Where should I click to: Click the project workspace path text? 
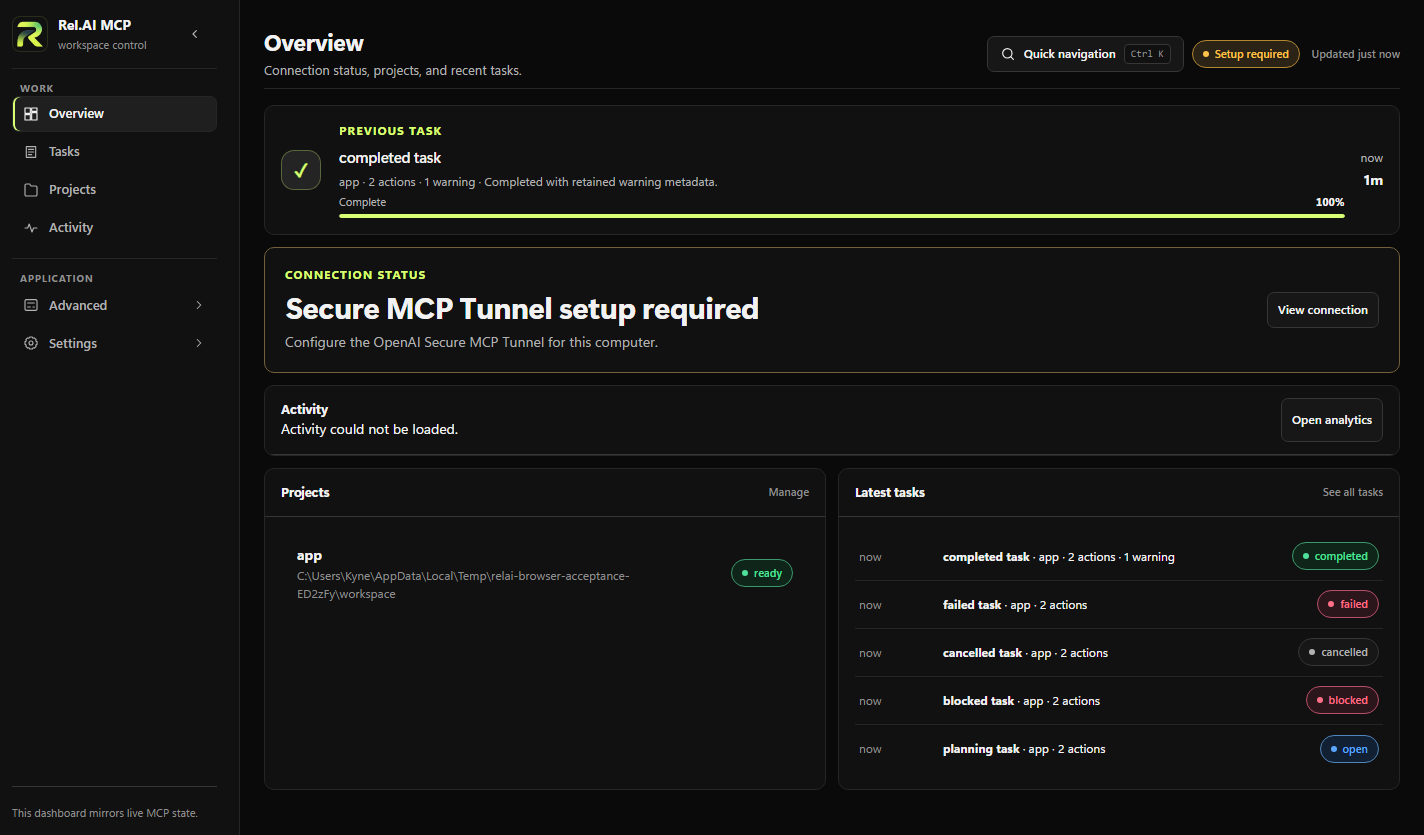463,585
